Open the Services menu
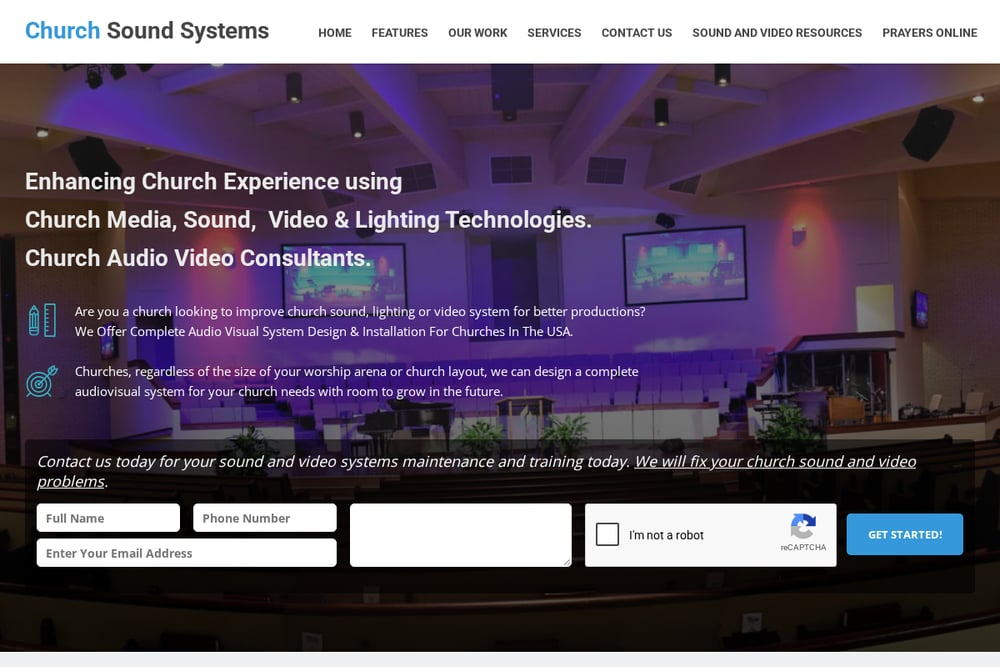 (x=554, y=33)
